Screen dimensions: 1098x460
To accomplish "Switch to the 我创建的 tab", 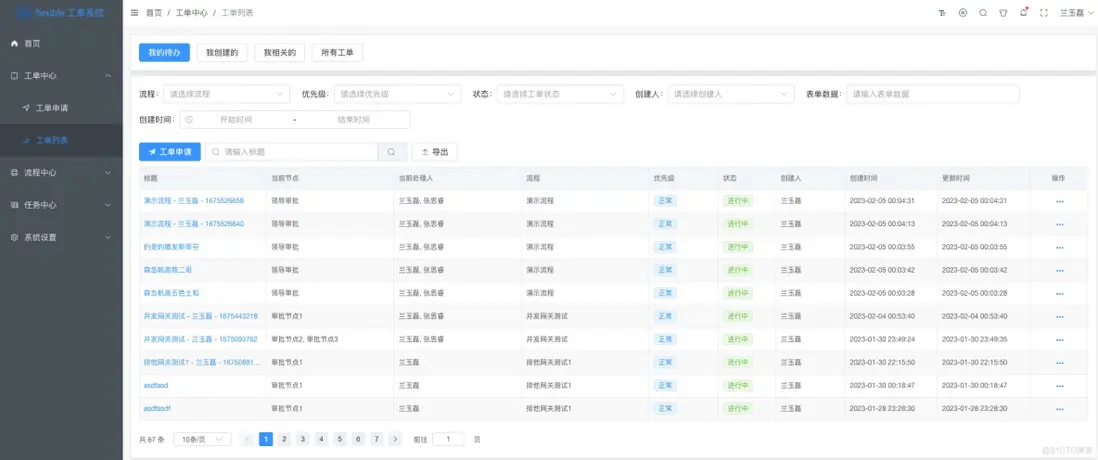I will 222,52.
